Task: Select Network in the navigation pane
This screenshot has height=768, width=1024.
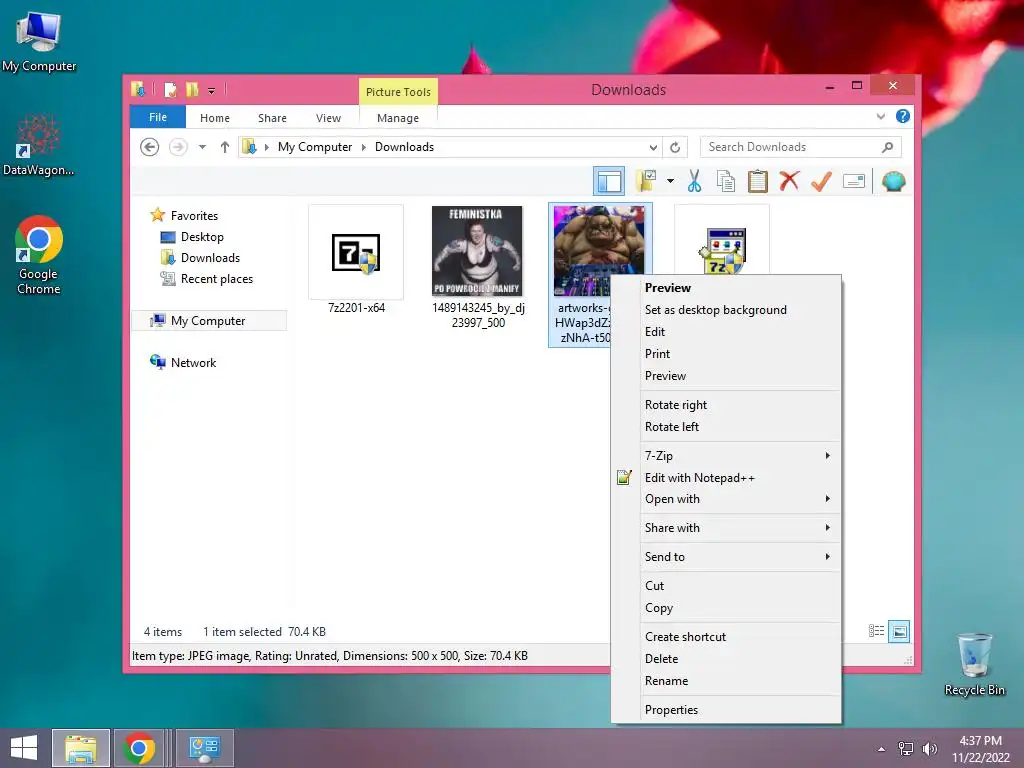Action: pos(193,362)
